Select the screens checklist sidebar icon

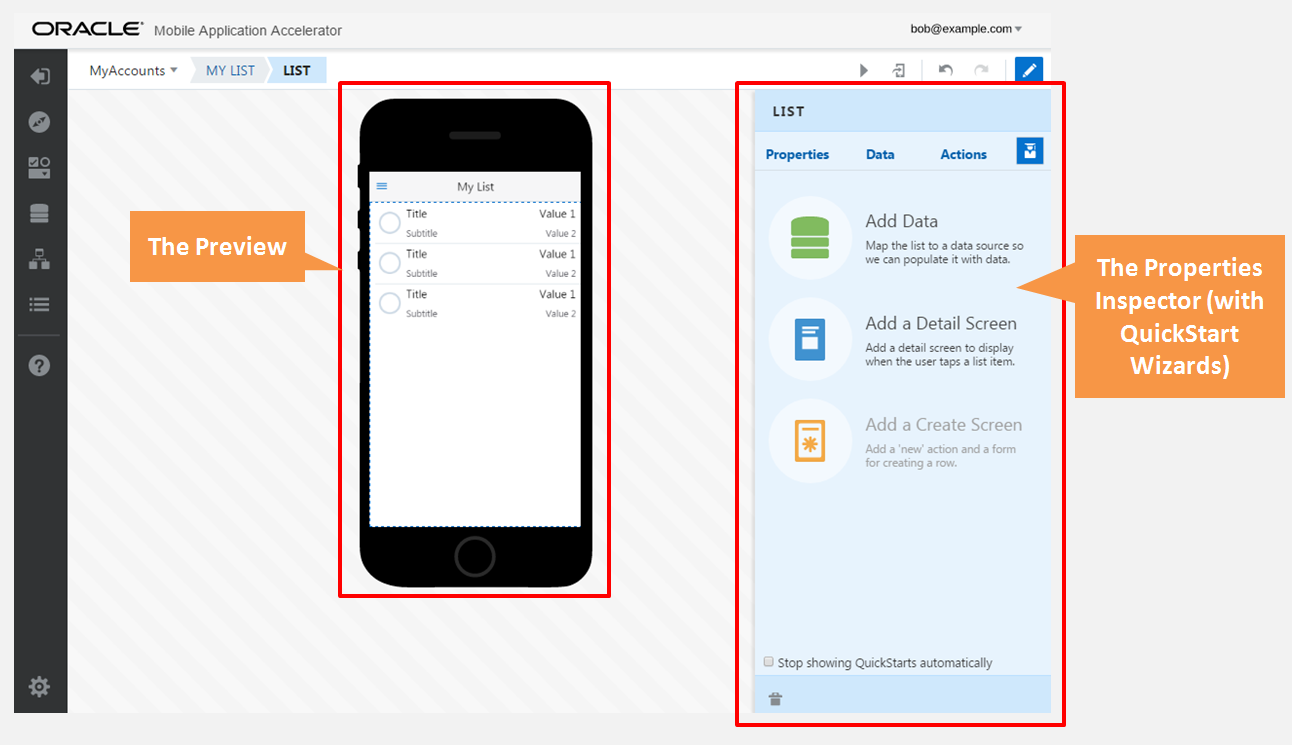pyautogui.click(x=39, y=168)
